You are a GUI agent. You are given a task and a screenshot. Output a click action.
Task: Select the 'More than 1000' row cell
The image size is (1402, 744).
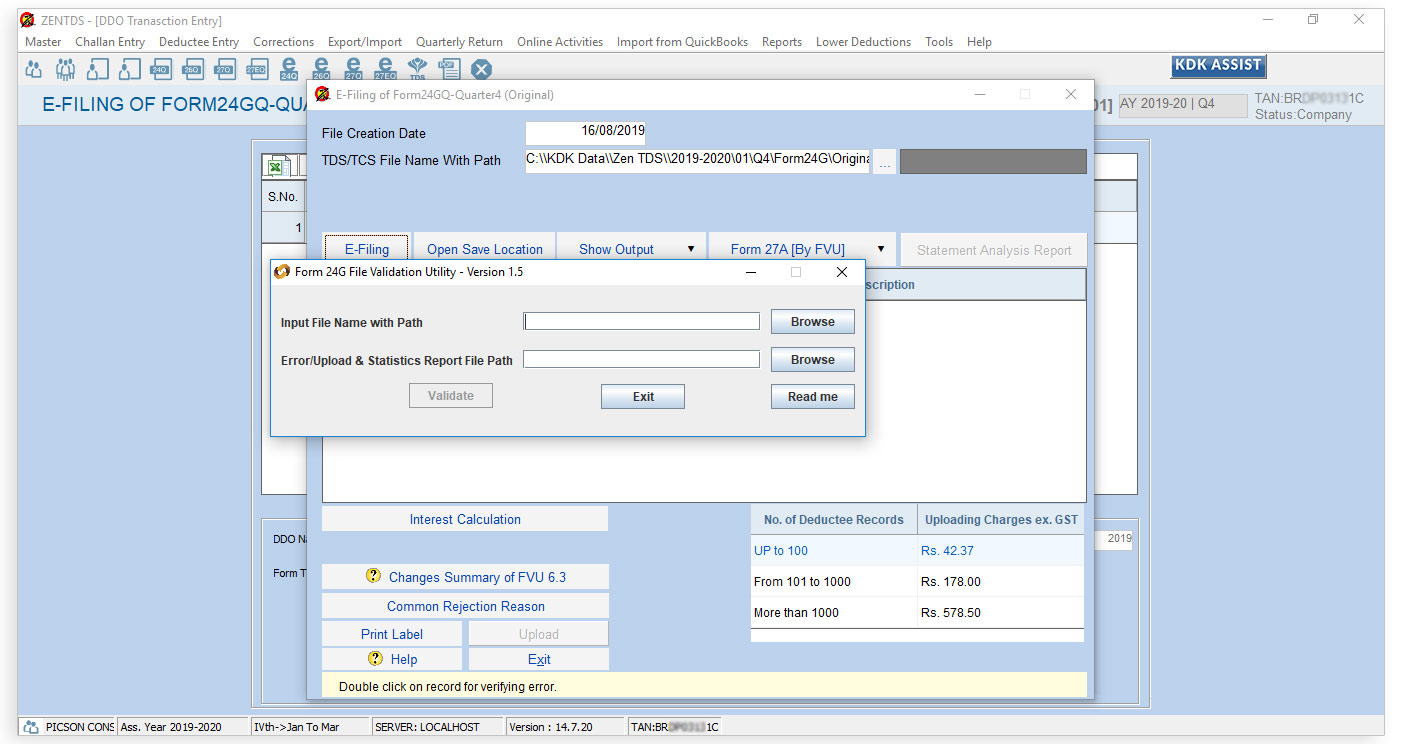click(834, 613)
